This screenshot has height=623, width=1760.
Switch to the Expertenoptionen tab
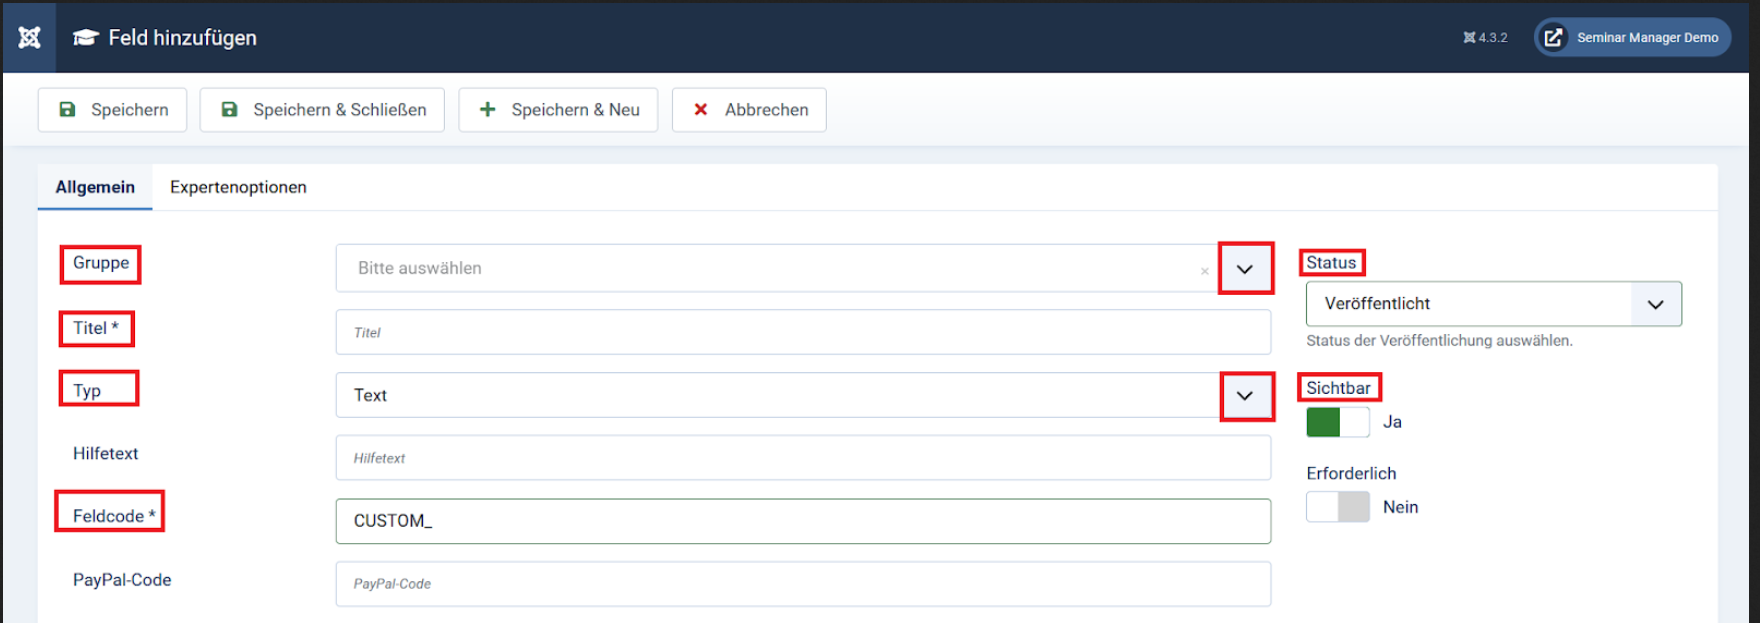(x=238, y=187)
